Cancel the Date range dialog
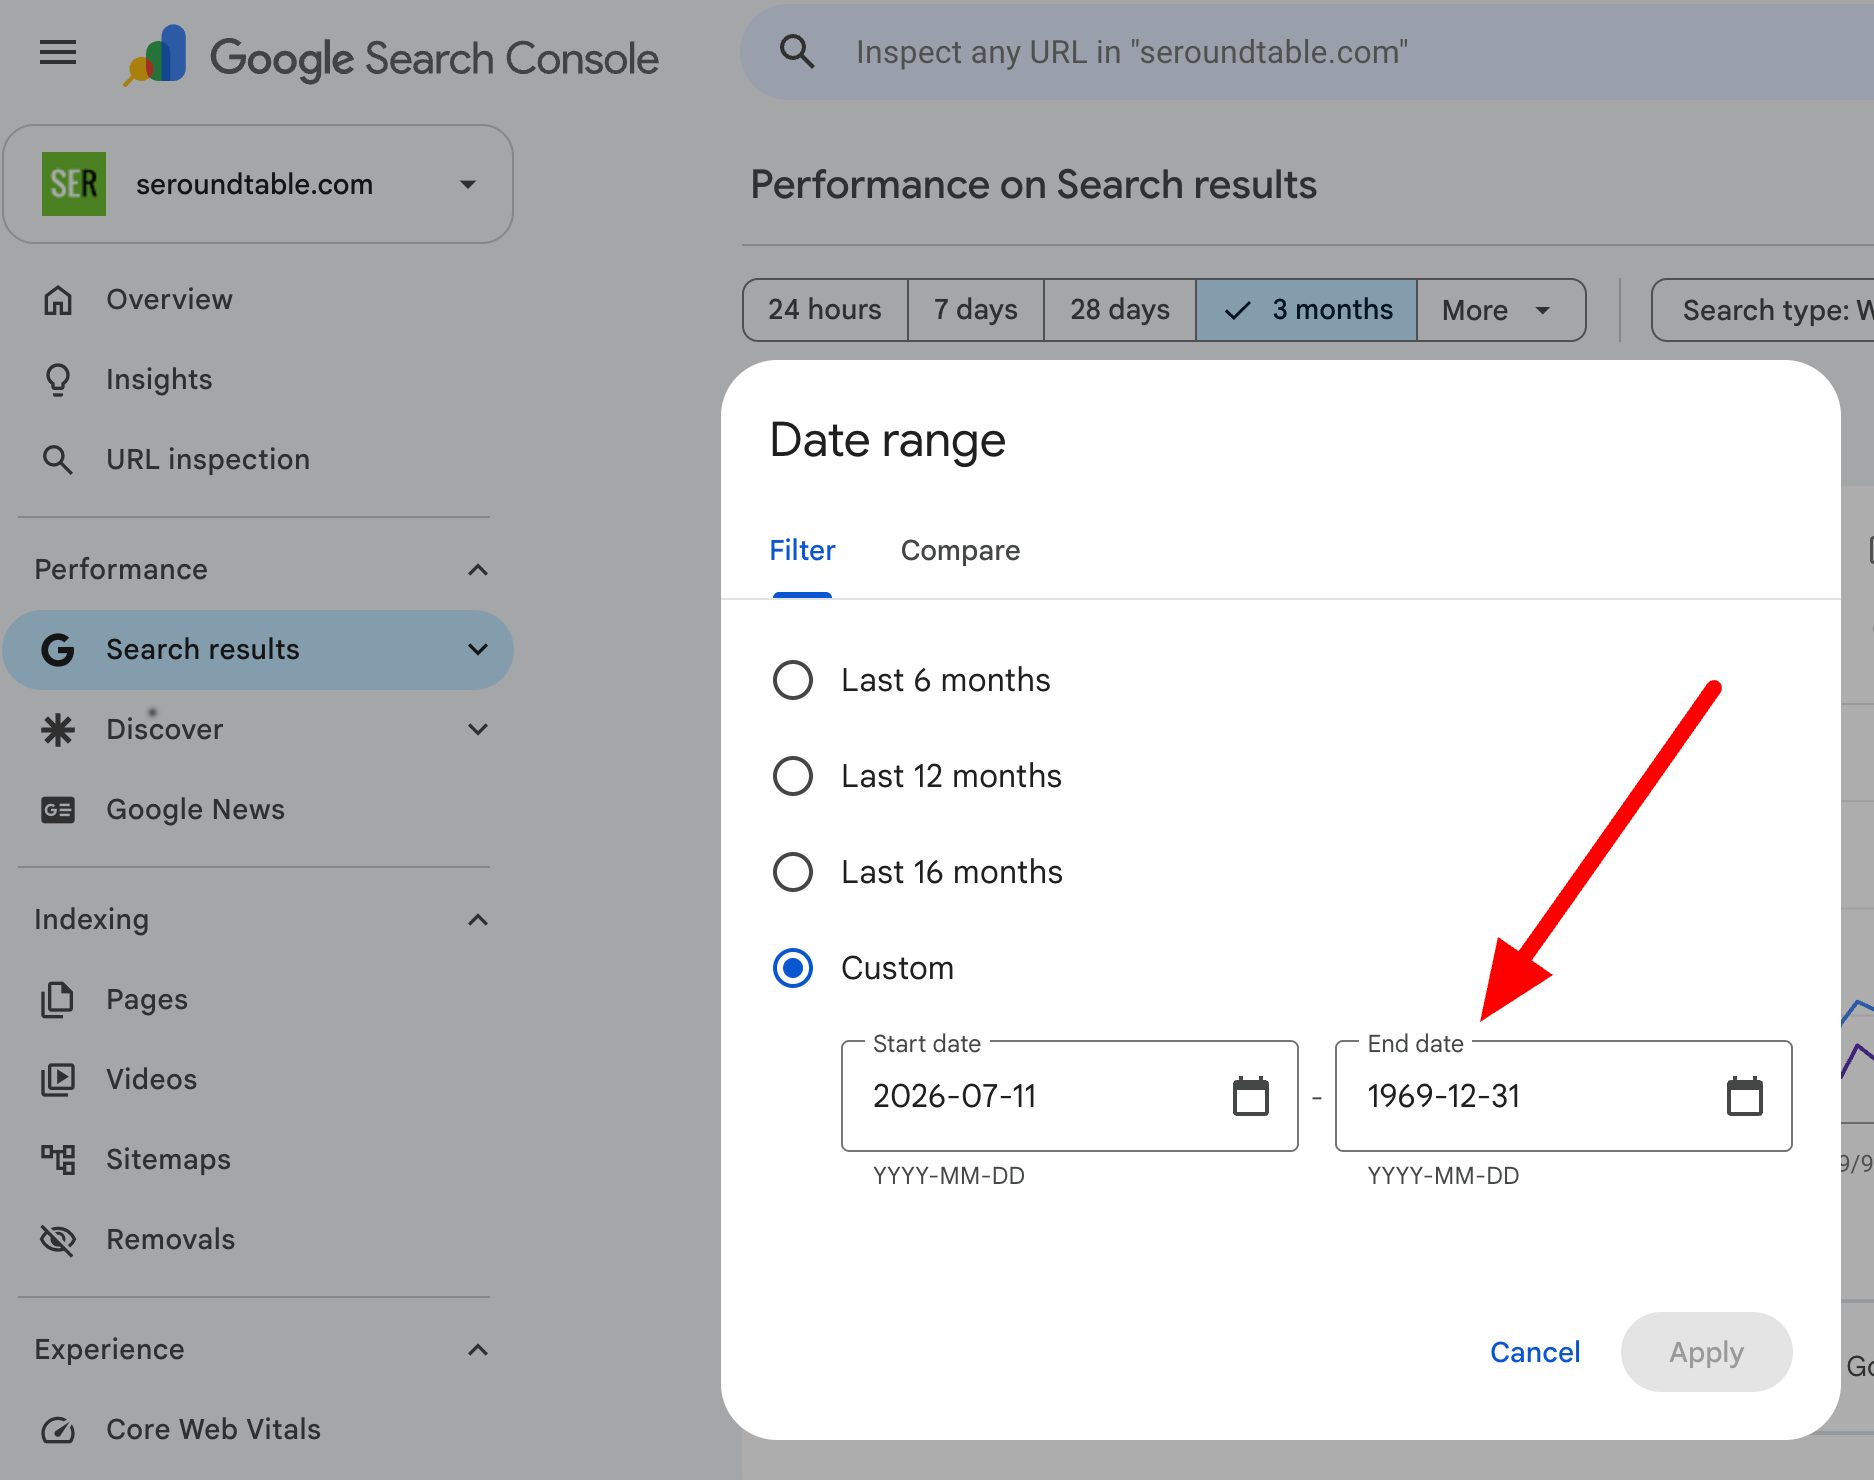 (x=1535, y=1352)
